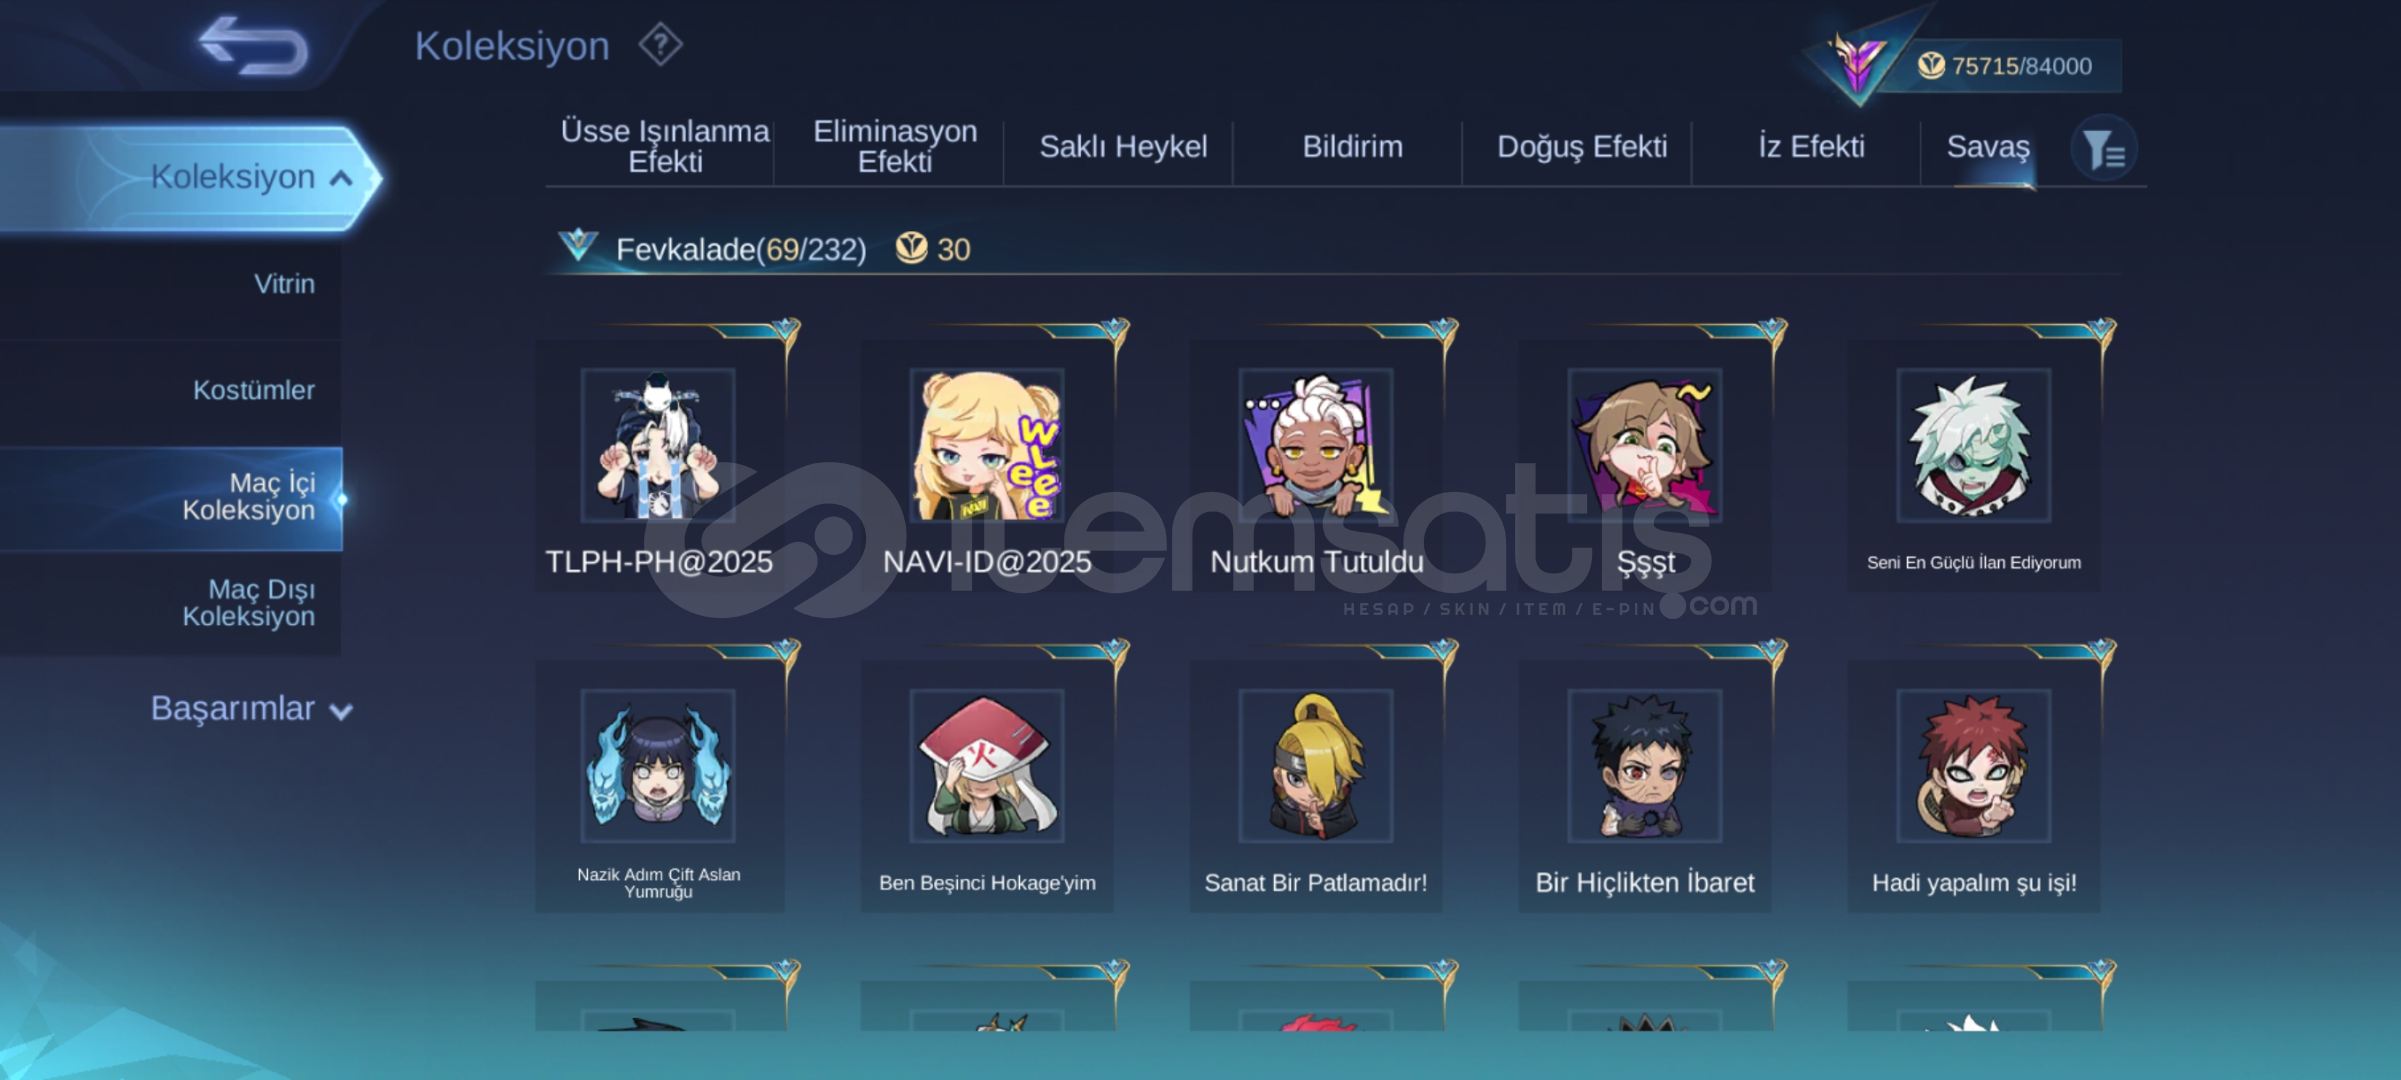The image size is (2401, 1080).
Task: Switch to the Doğuş Efekti tab
Action: point(1582,147)
